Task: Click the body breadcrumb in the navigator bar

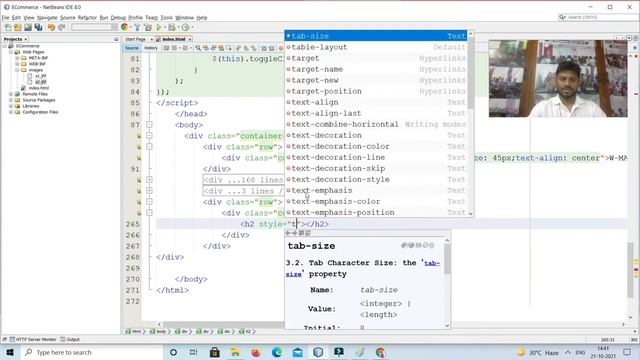Action: (158, 331)
